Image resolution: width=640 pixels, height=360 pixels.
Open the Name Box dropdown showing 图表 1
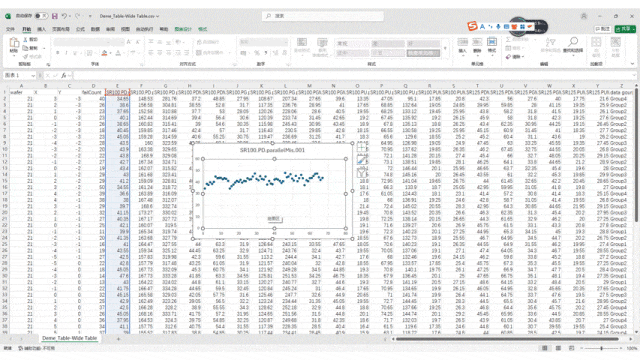tap(33, 76)
